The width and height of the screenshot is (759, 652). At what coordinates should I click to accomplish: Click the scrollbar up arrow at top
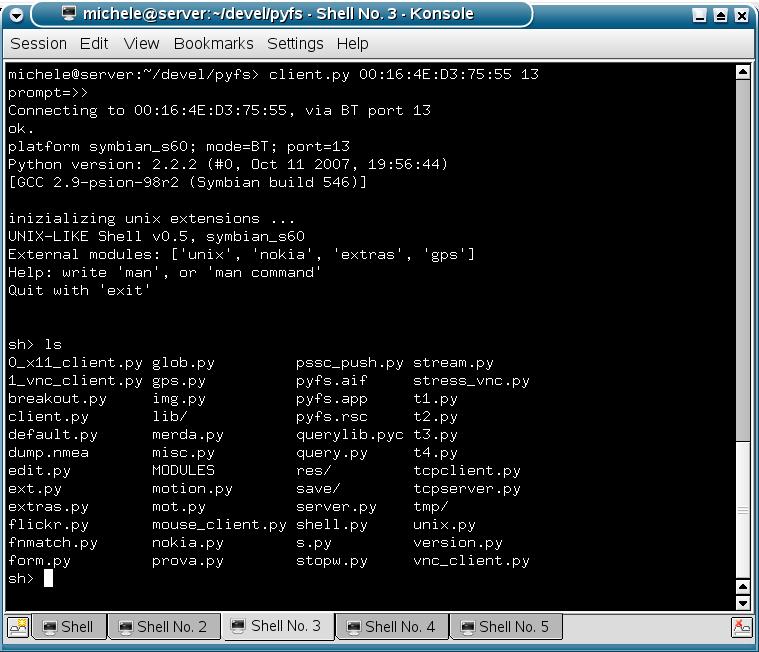pyautogui.click(x=743, y=72)
